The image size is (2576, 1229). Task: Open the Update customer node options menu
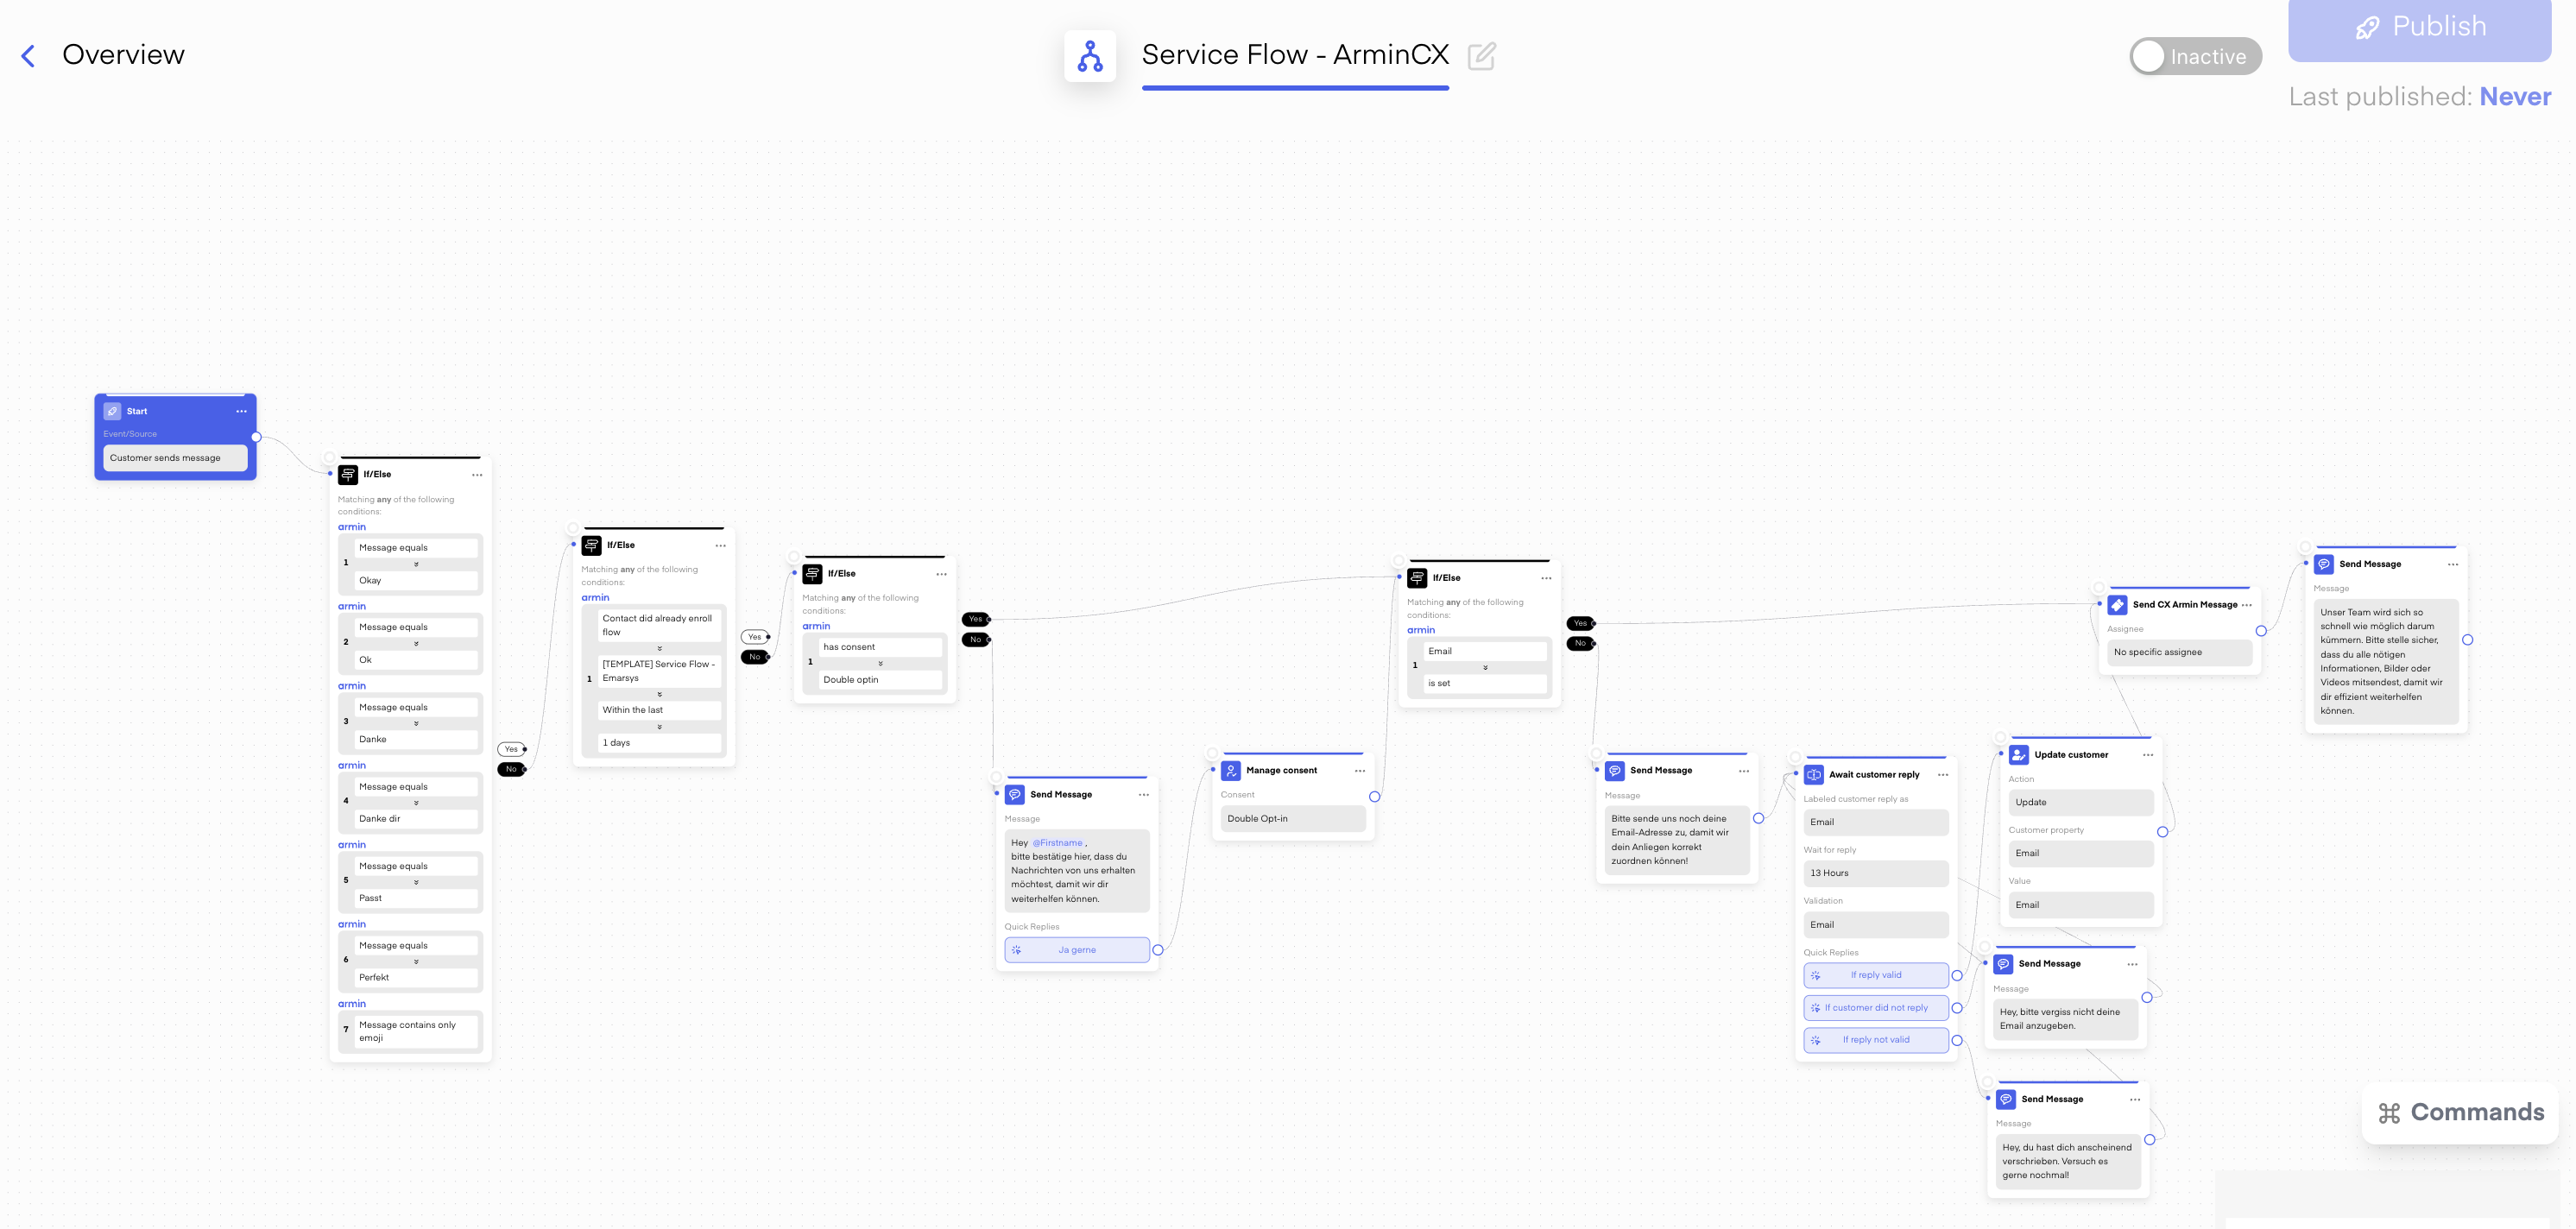click(2147, 755)
